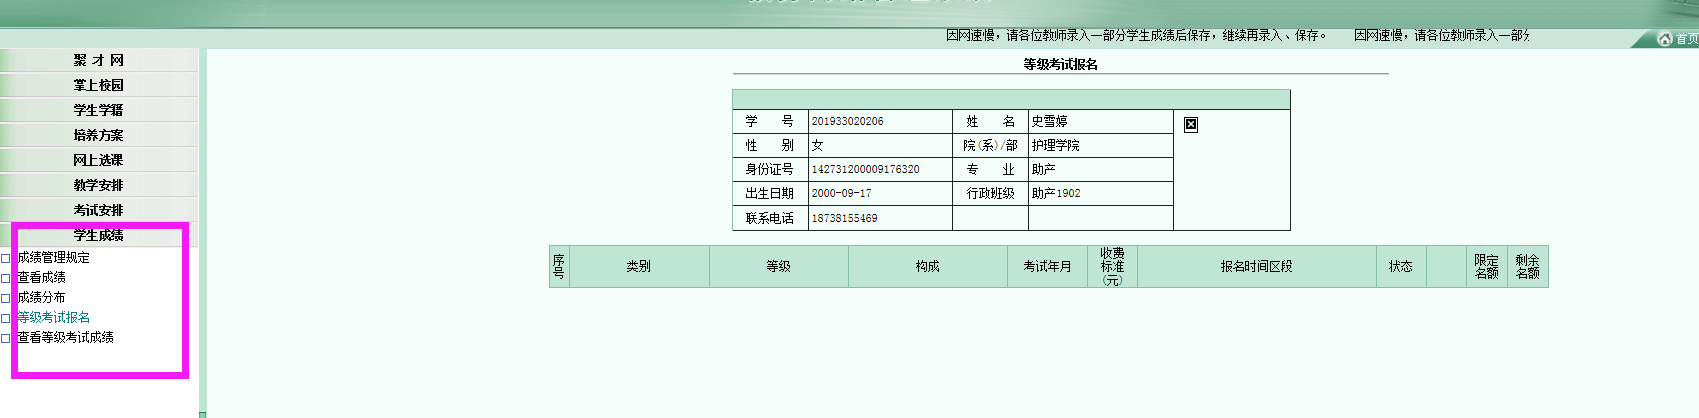The image size is (1699, 418).
Task: Click the 首页 home icon
Action: click(x=1665, y=39)
